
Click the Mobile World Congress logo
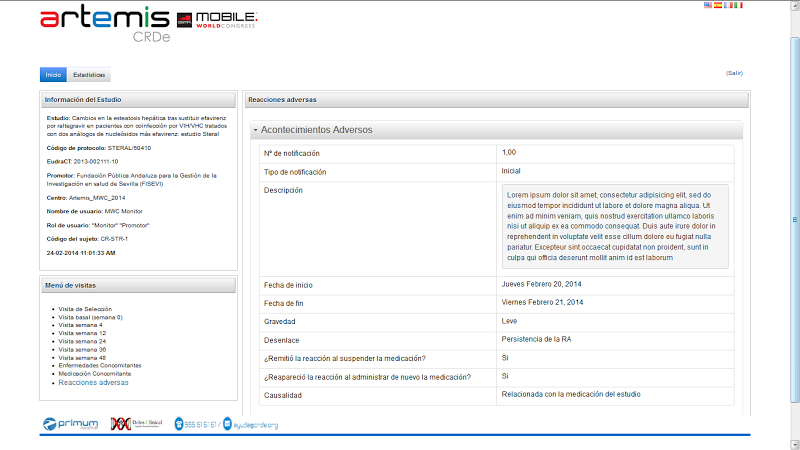pyautogui.click(x=217, y=20)
